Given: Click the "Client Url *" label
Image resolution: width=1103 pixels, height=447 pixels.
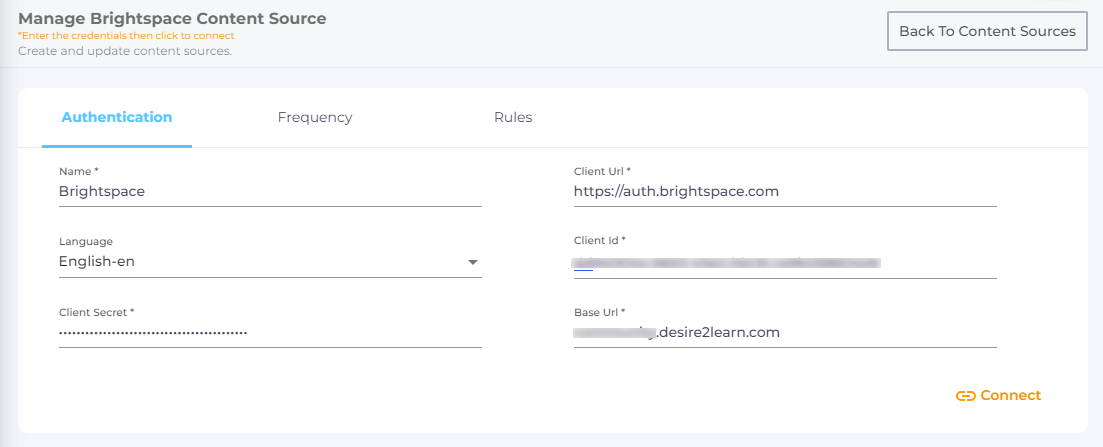Looking at the screenshot, I should tap(602, 171).
